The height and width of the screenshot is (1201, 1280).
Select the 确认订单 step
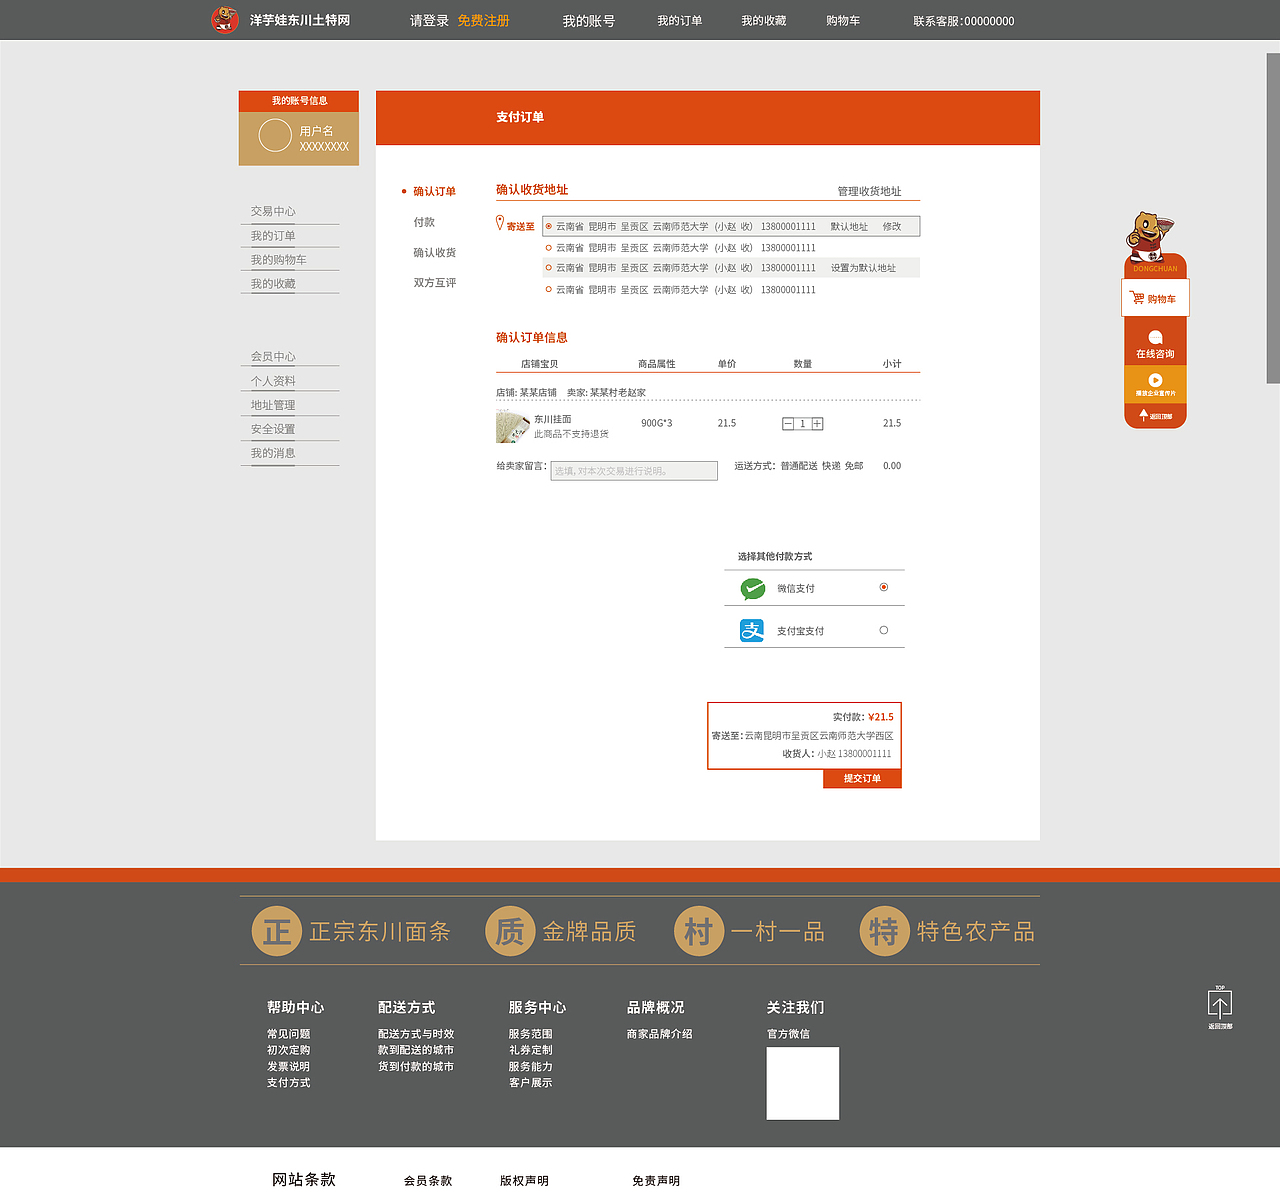pos(434,191)
